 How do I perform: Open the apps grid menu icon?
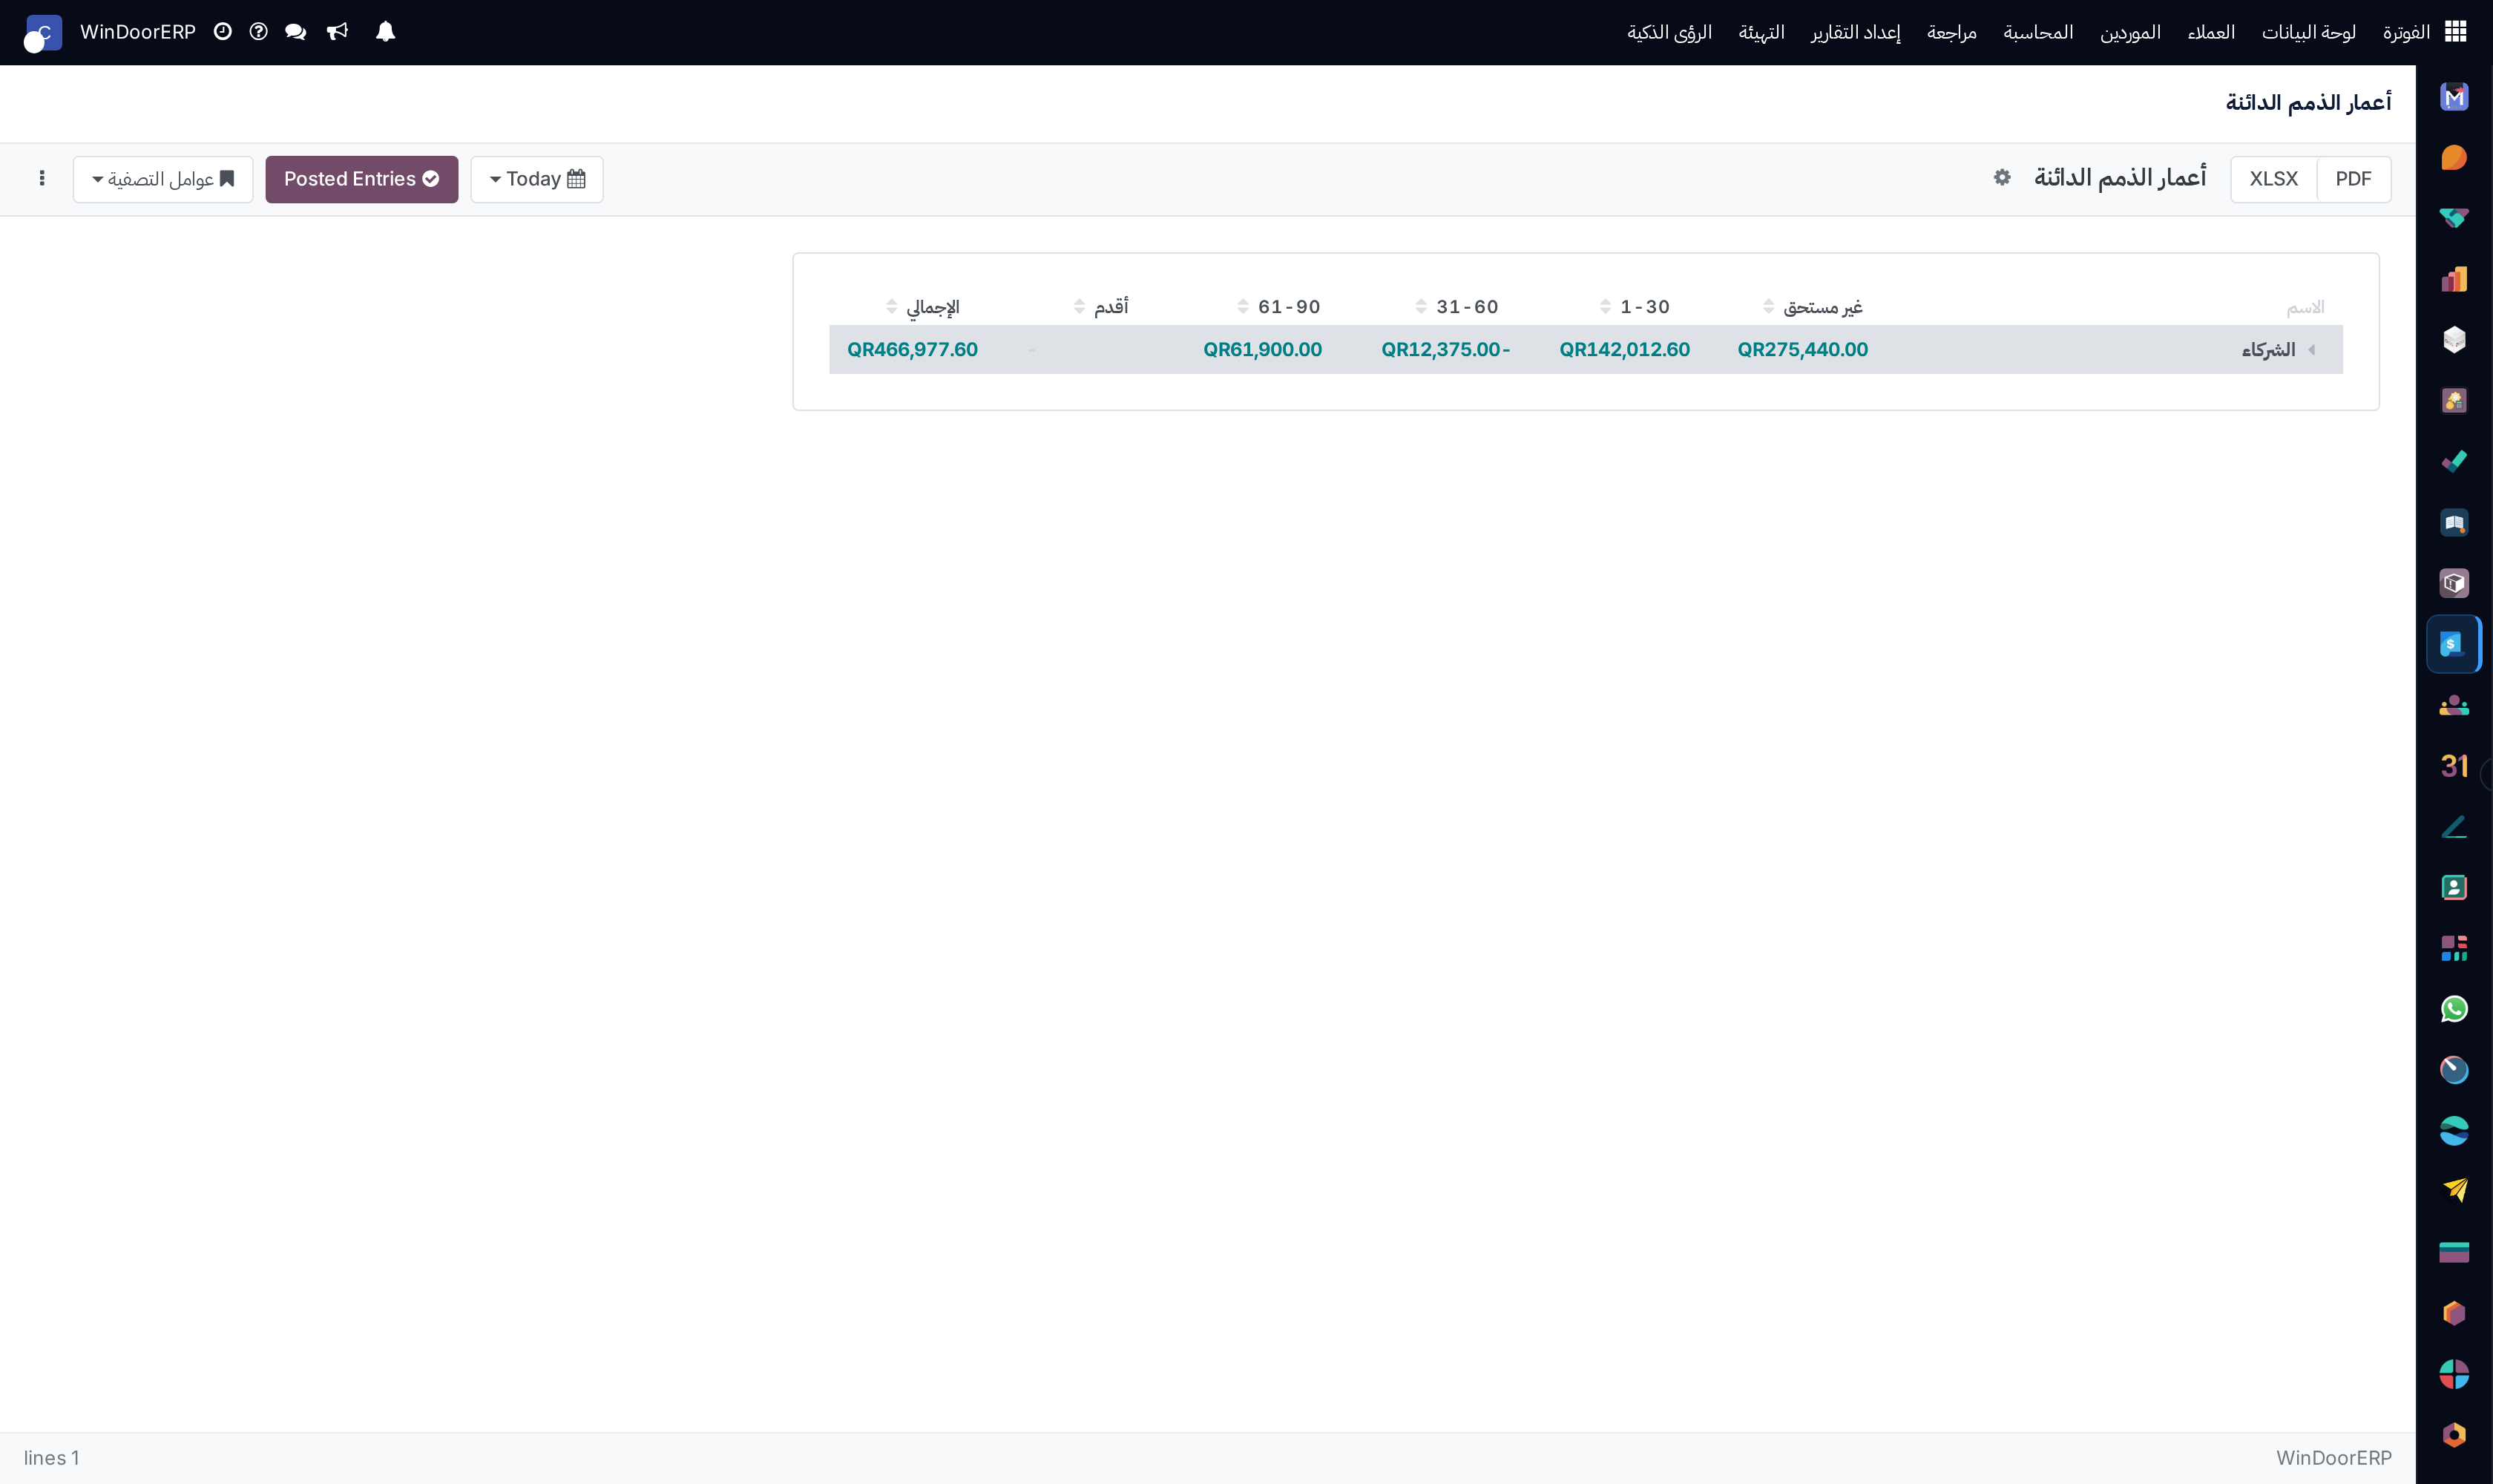2455,32
